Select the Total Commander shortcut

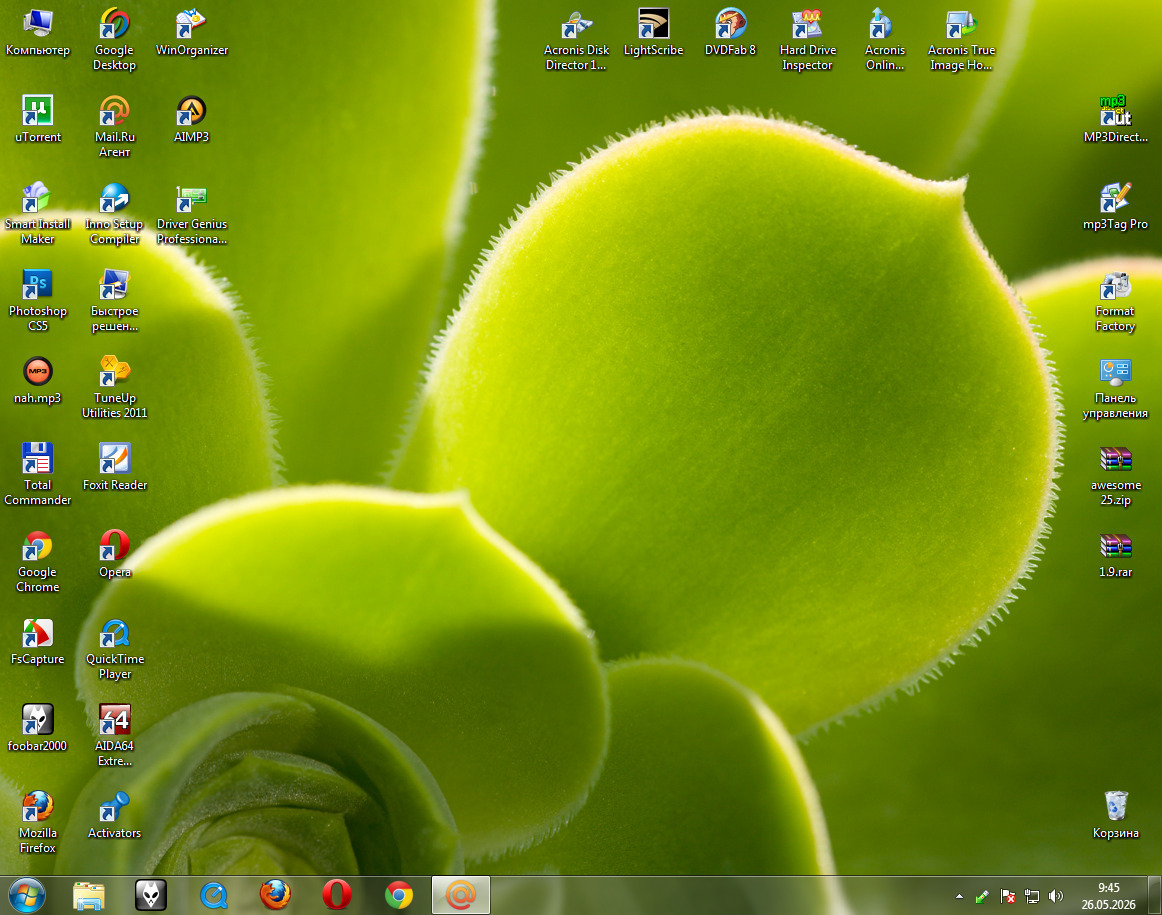tap(38, 474)
